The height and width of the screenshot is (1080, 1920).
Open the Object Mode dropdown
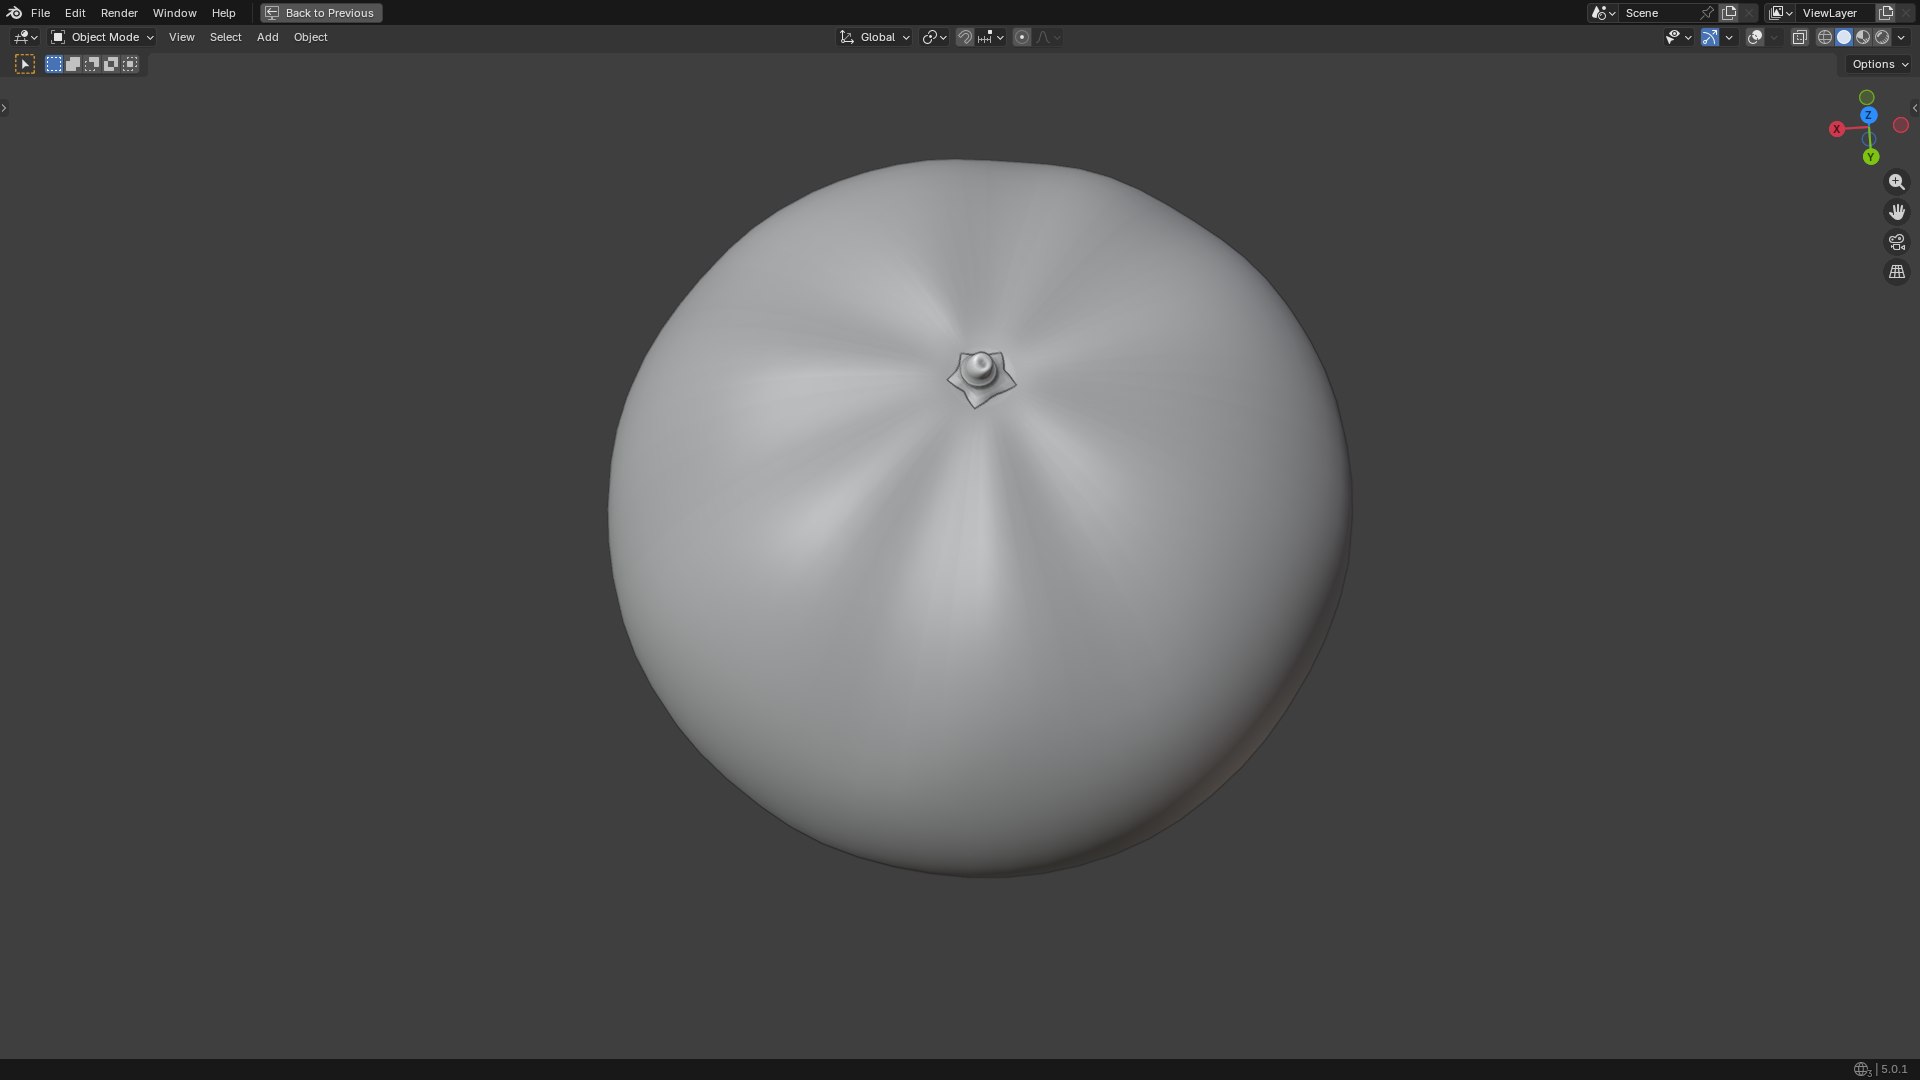pyautogui.click(x=102, y=37)
